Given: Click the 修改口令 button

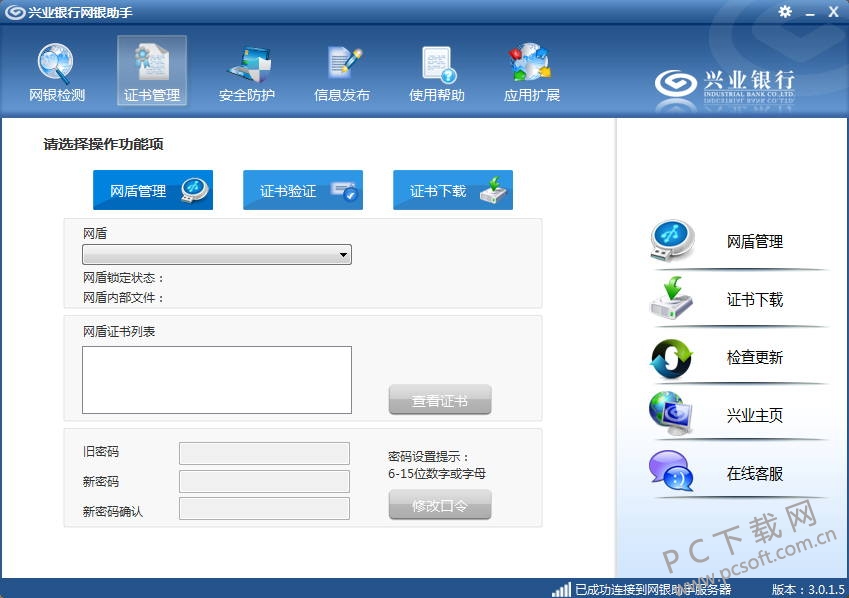Looking at the screenshot, I should [x=440, y=505].
